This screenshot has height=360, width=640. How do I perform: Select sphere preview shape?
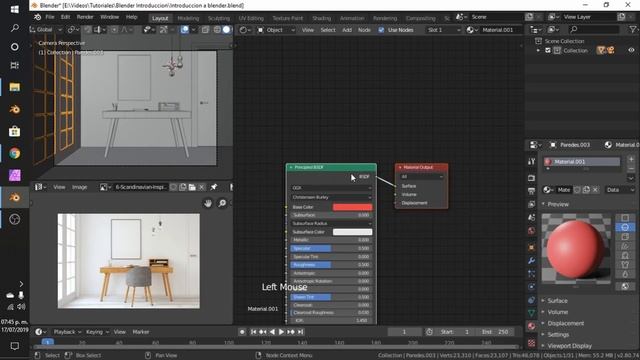[625, 227]
